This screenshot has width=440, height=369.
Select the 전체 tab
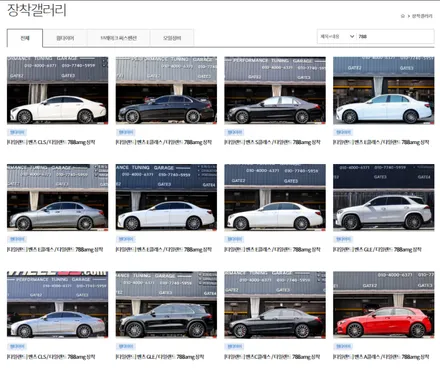pyautogui.click(x=25, y=38)
